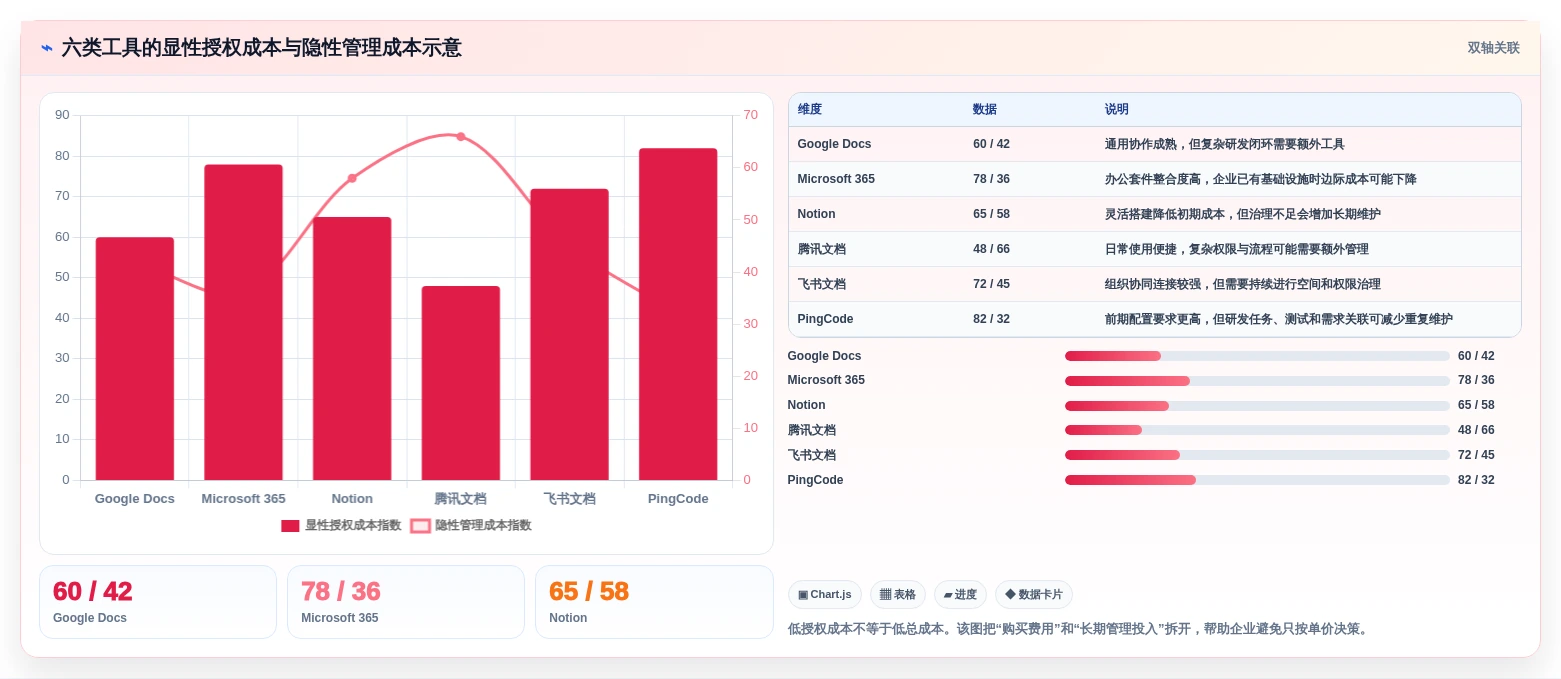Toggle the 显性授权成本指数 legend entry
The image size is (1561, 679).
(341, 525)
